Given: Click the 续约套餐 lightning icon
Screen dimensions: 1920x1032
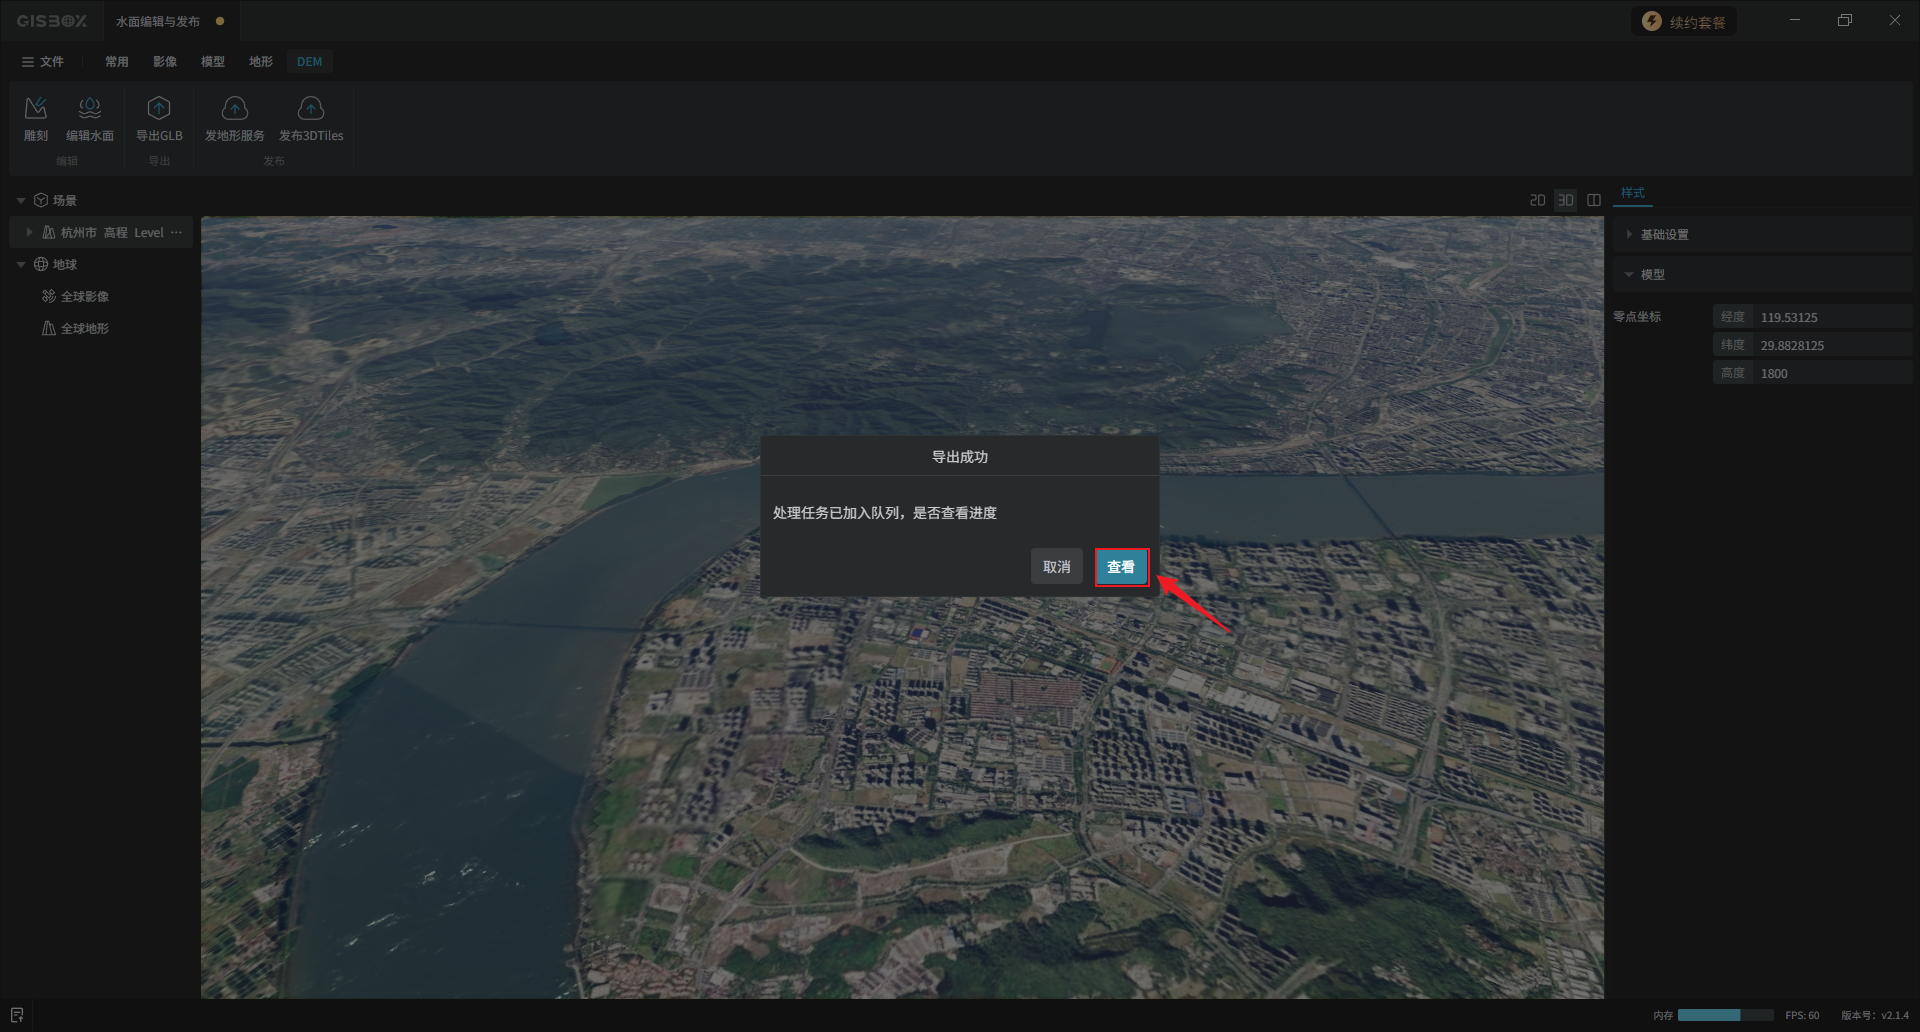Looking at the screenshot, I should tap(1652, 22).
